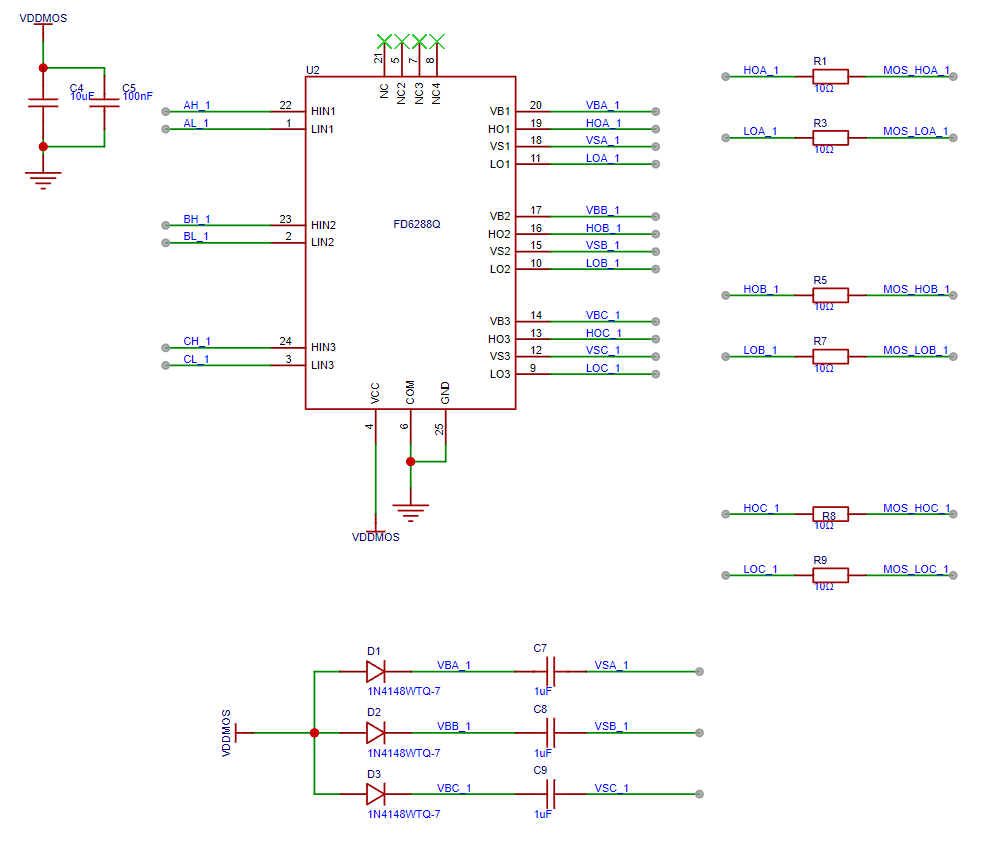Select the 100nF capacitor C5 symbol

pyautogui.click(x=104, y=103)
